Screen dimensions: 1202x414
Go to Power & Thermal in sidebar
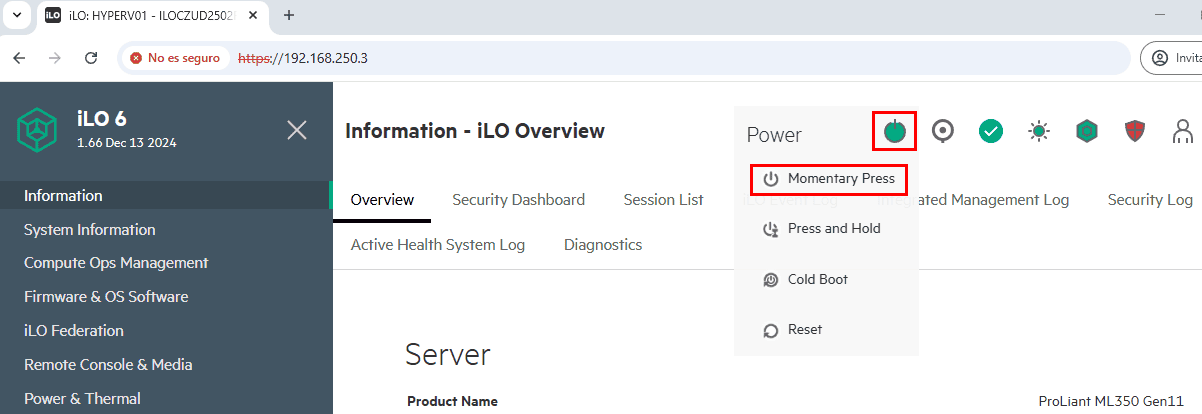click(x=82, y=399)
